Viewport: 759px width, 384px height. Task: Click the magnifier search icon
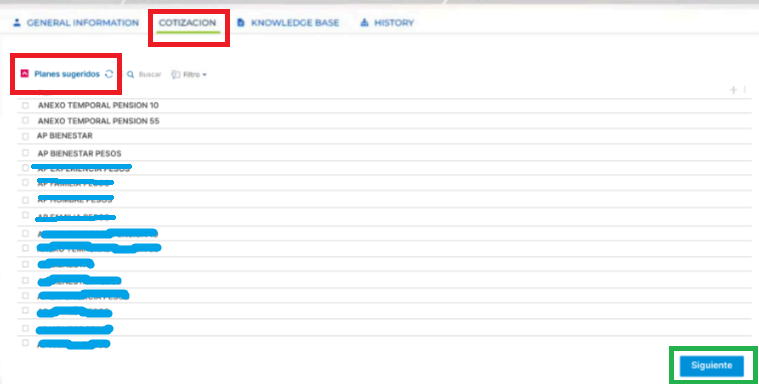tap(130, 75)
